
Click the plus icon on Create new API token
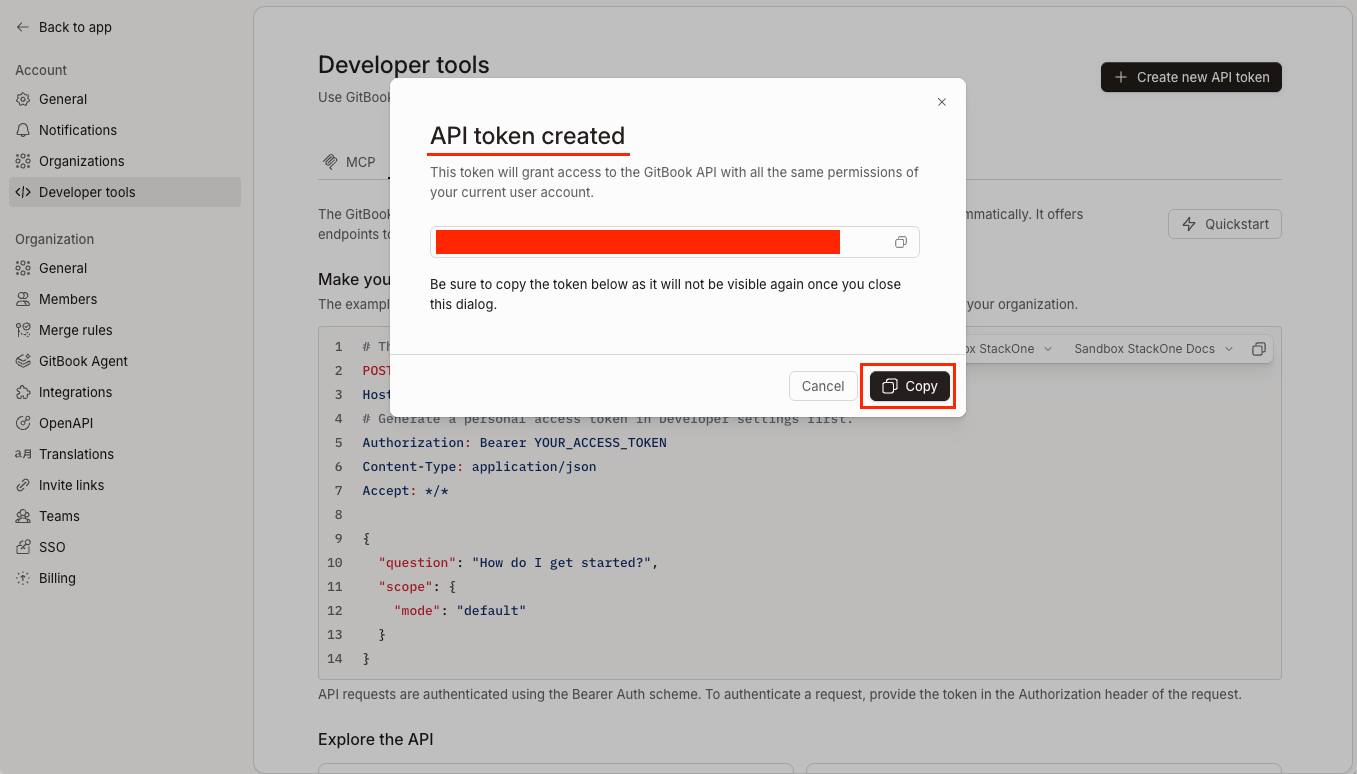(x=1120, y=77)
